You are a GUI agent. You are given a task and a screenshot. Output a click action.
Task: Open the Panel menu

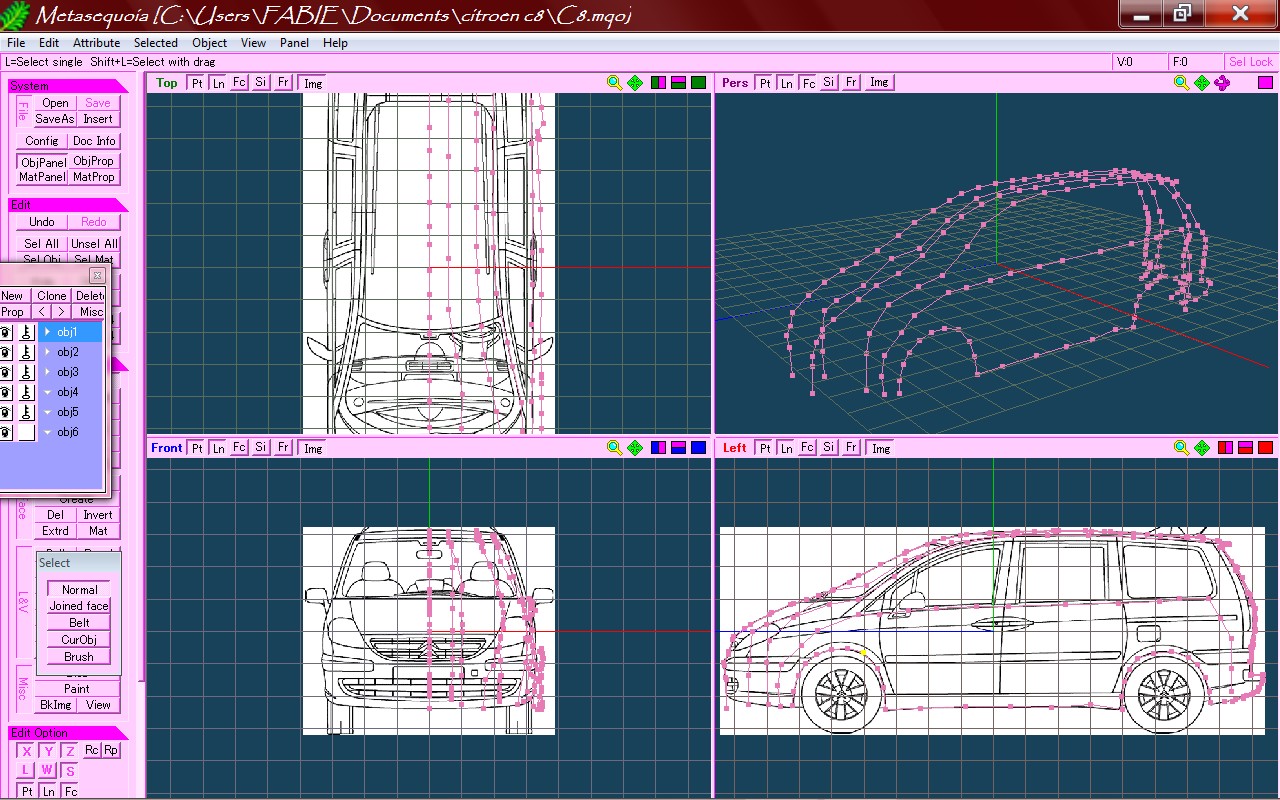[x=294, y=43]
